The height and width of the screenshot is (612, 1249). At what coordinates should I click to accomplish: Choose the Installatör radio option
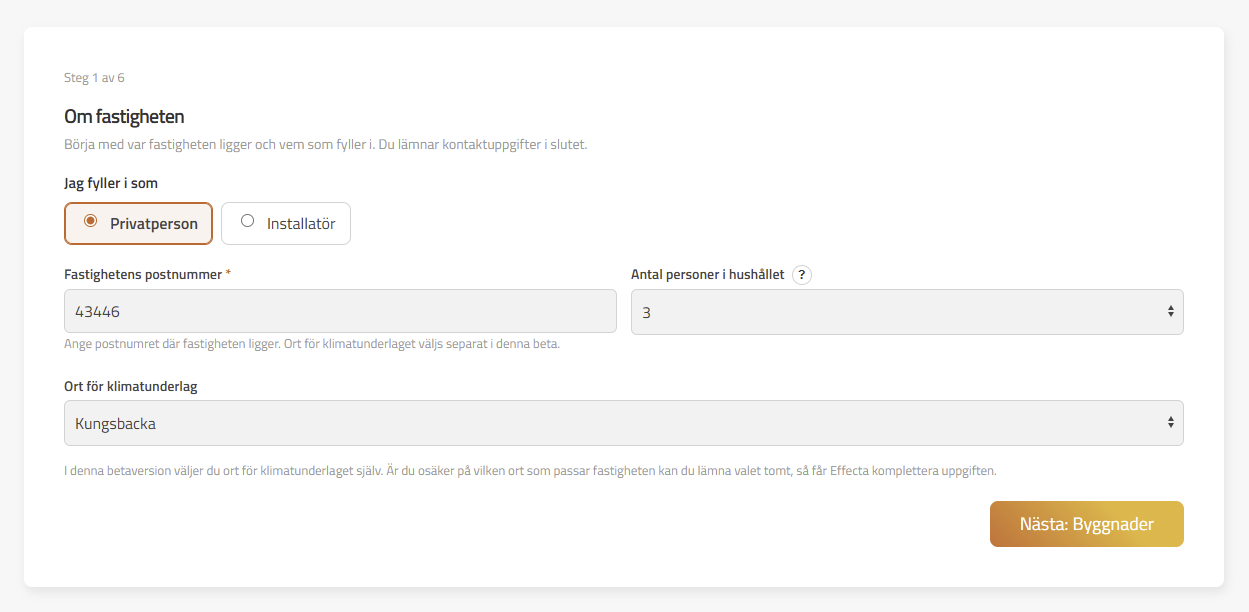coord(286,224)
